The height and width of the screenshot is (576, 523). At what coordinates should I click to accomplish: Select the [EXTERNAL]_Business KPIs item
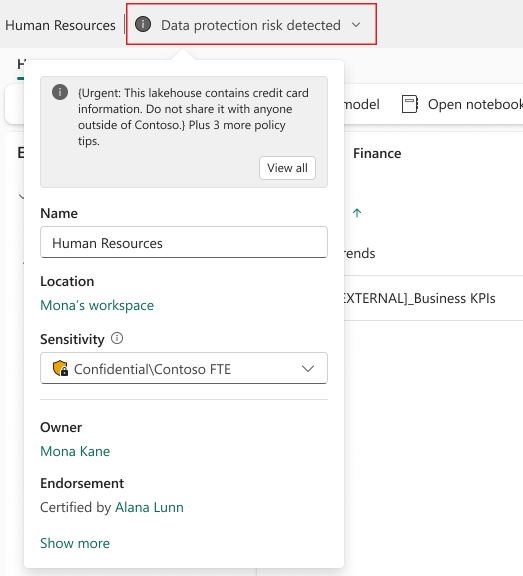pos(420,298)
